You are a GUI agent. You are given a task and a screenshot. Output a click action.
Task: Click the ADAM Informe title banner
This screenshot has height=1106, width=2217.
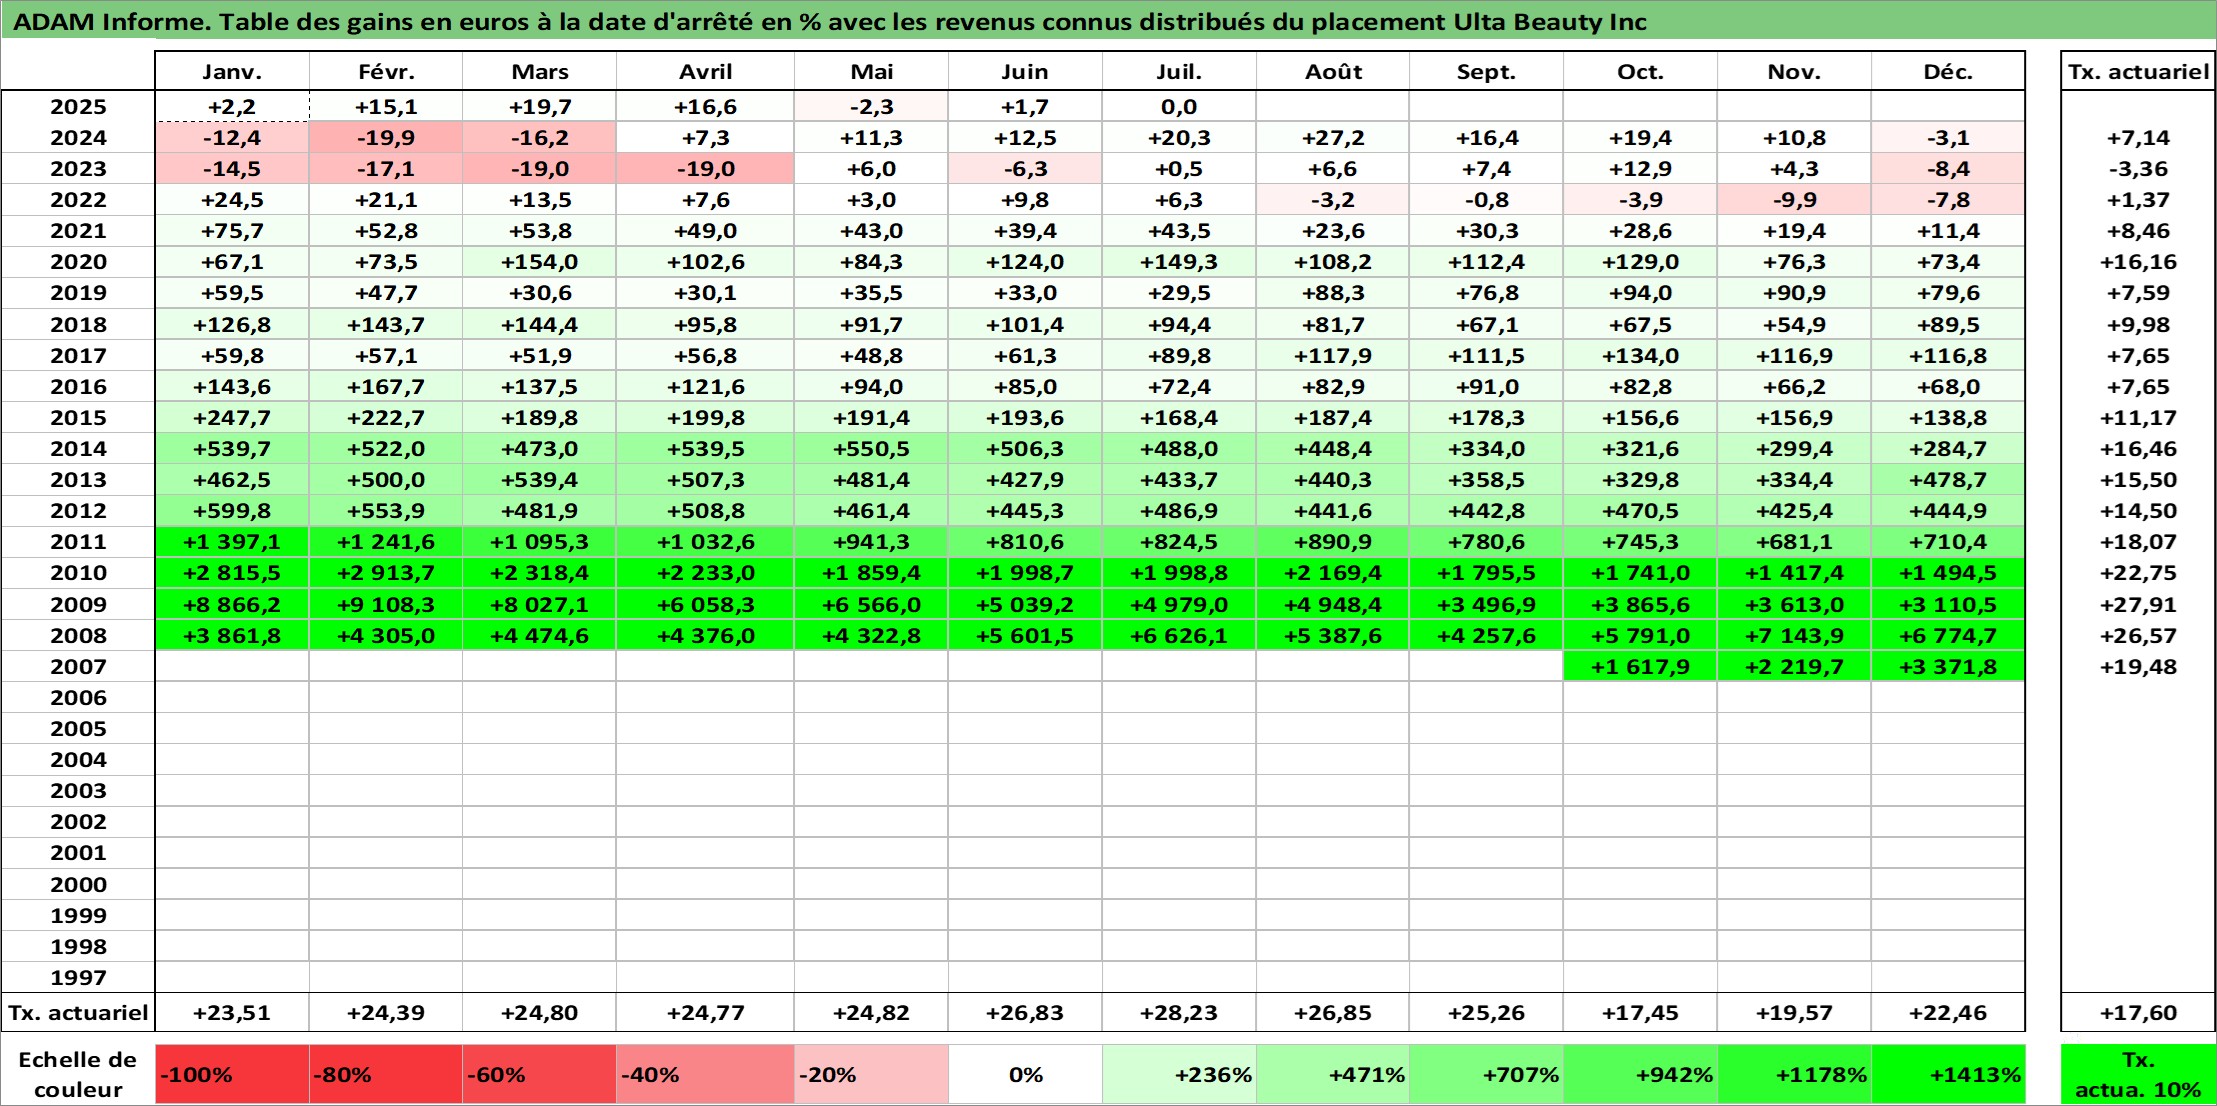click(1108, 21)
